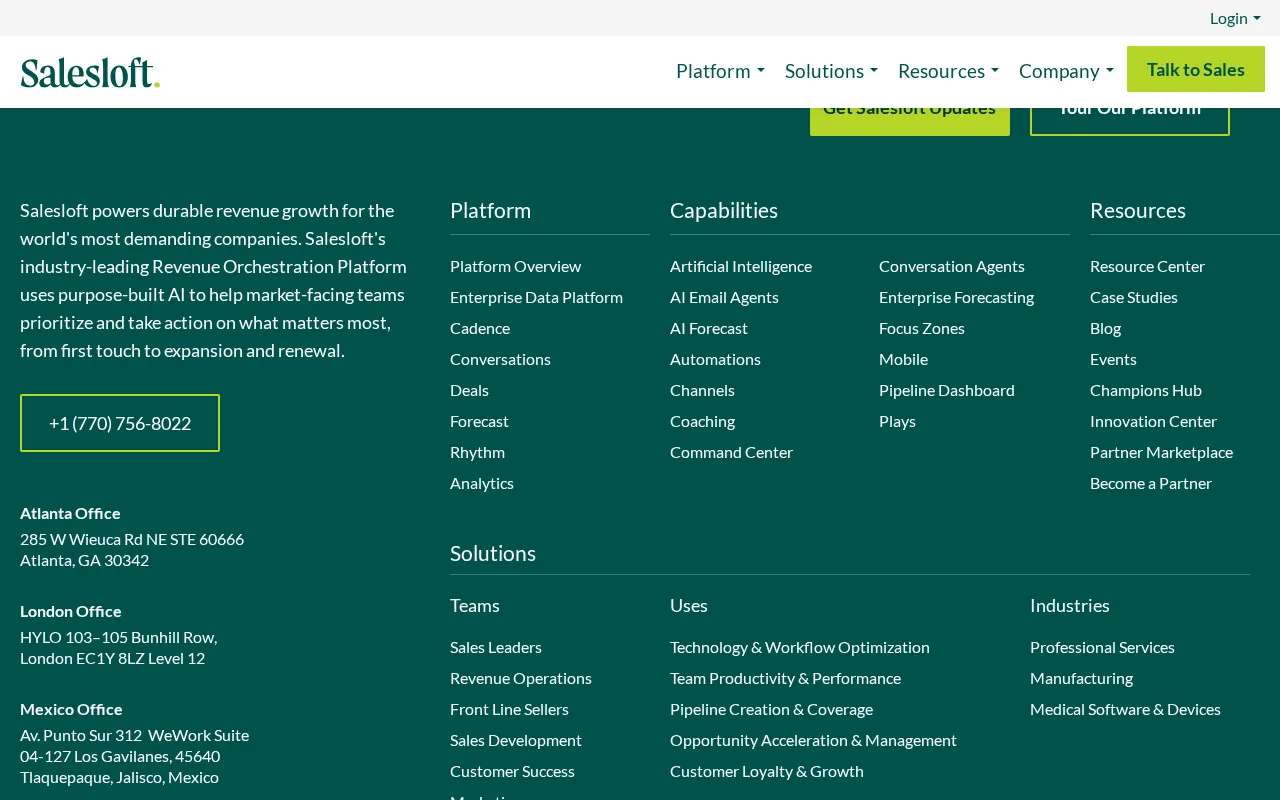Click the Talk to Sales button

[1196, 69]
